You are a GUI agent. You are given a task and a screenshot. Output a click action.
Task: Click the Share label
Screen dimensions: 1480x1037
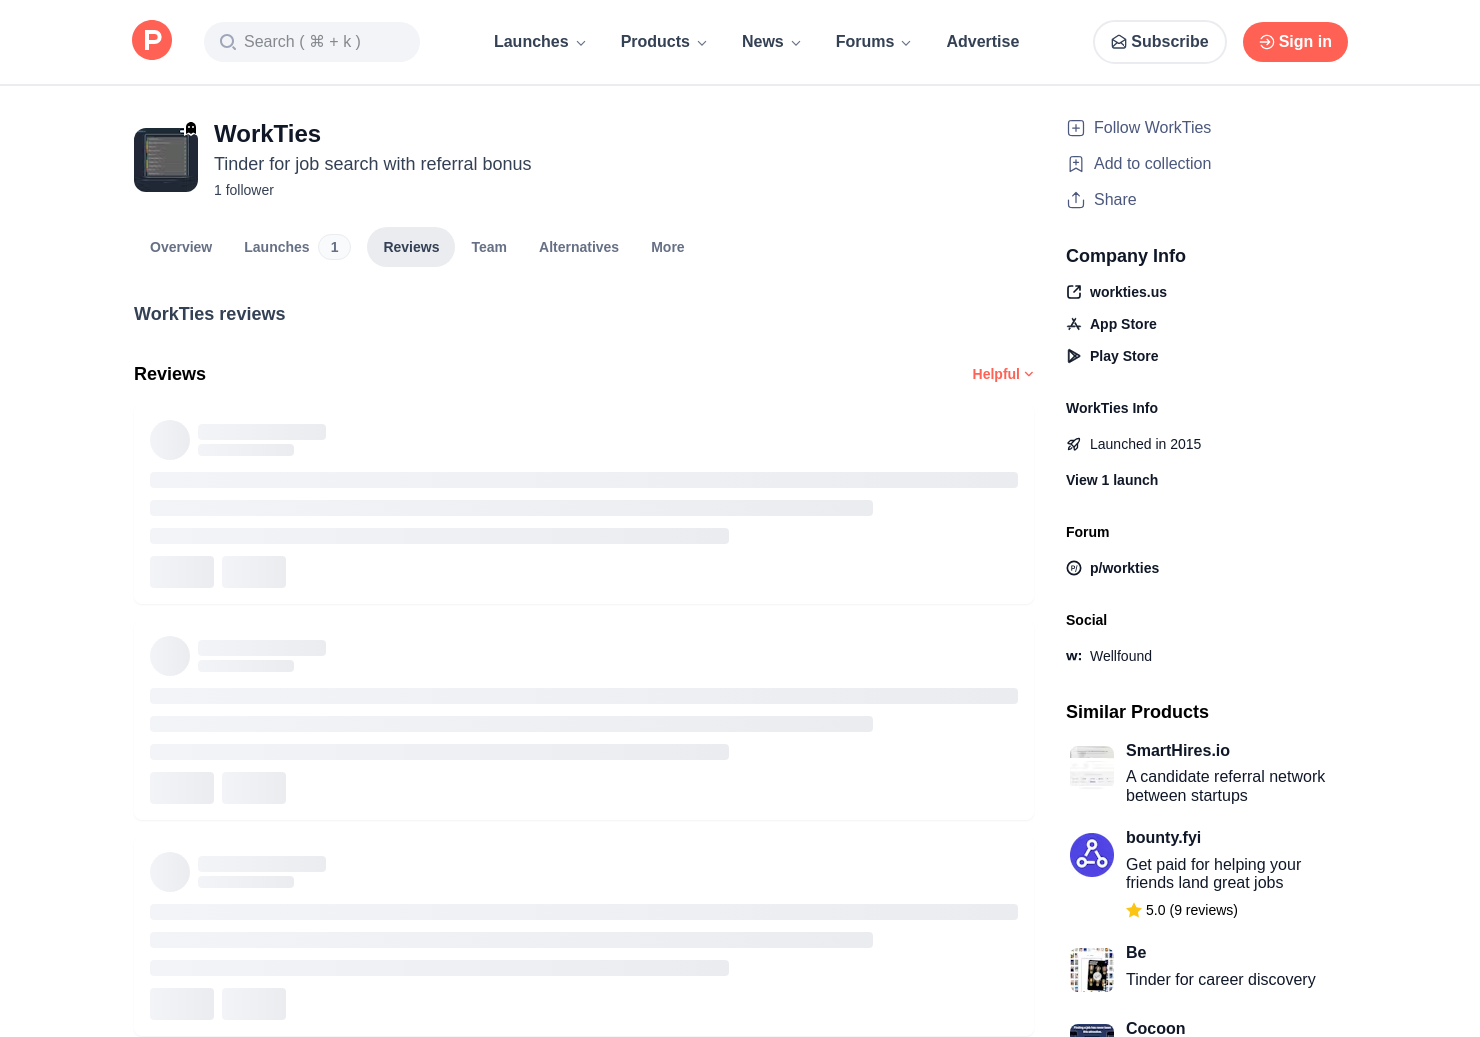[1115, 200]
